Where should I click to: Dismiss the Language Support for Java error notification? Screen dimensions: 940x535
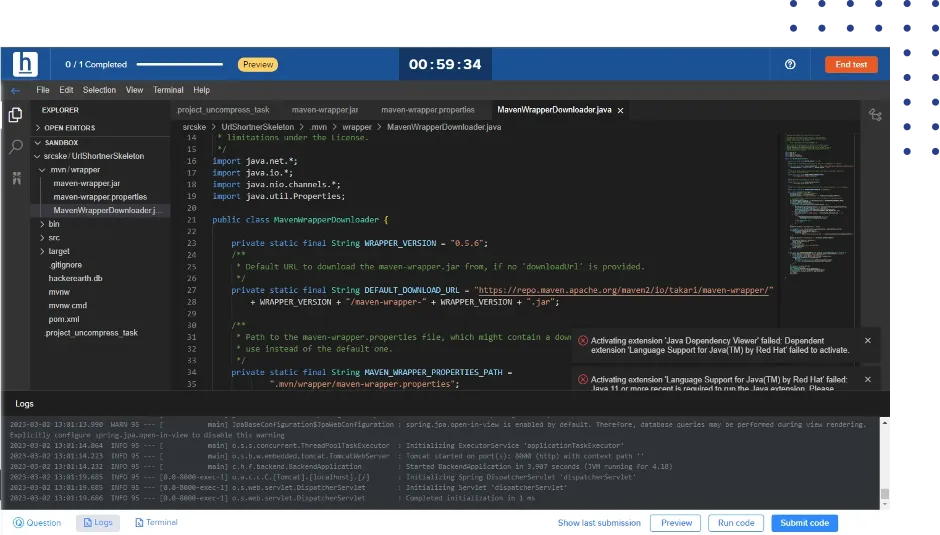click(867, 379)
